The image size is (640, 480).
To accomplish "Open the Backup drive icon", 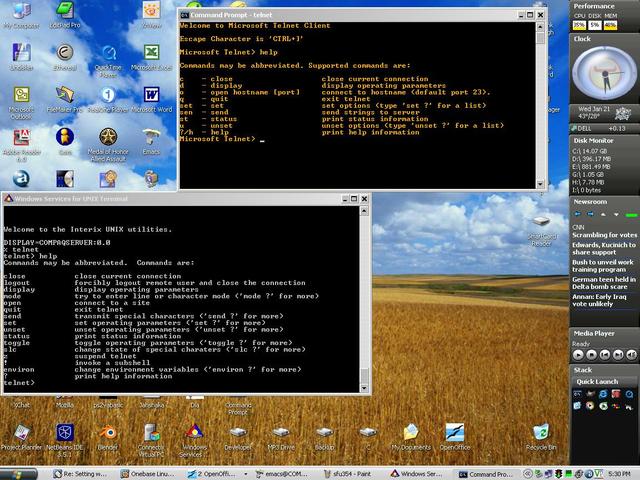I will click(x=324, y=438).
